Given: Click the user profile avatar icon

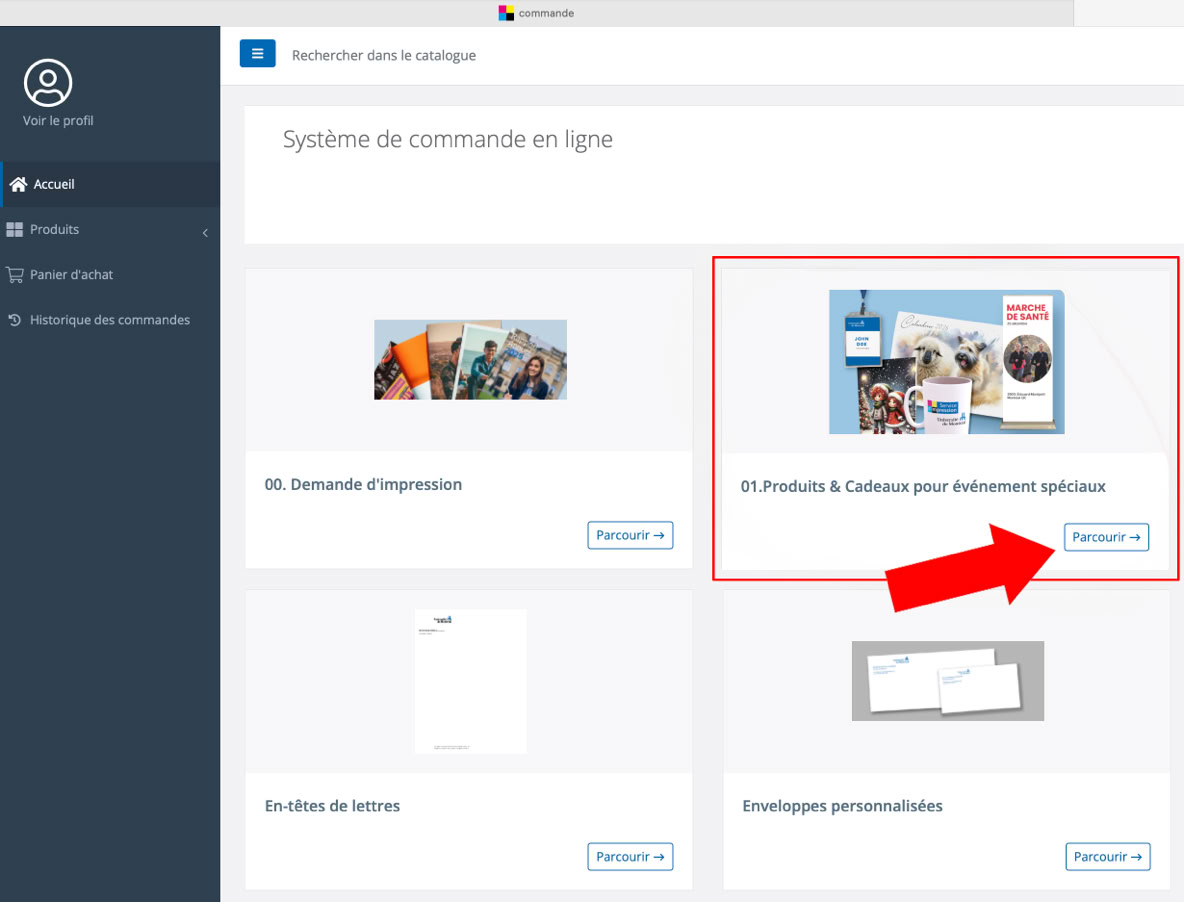Looking at the screenshot, I should click(48, 83).
